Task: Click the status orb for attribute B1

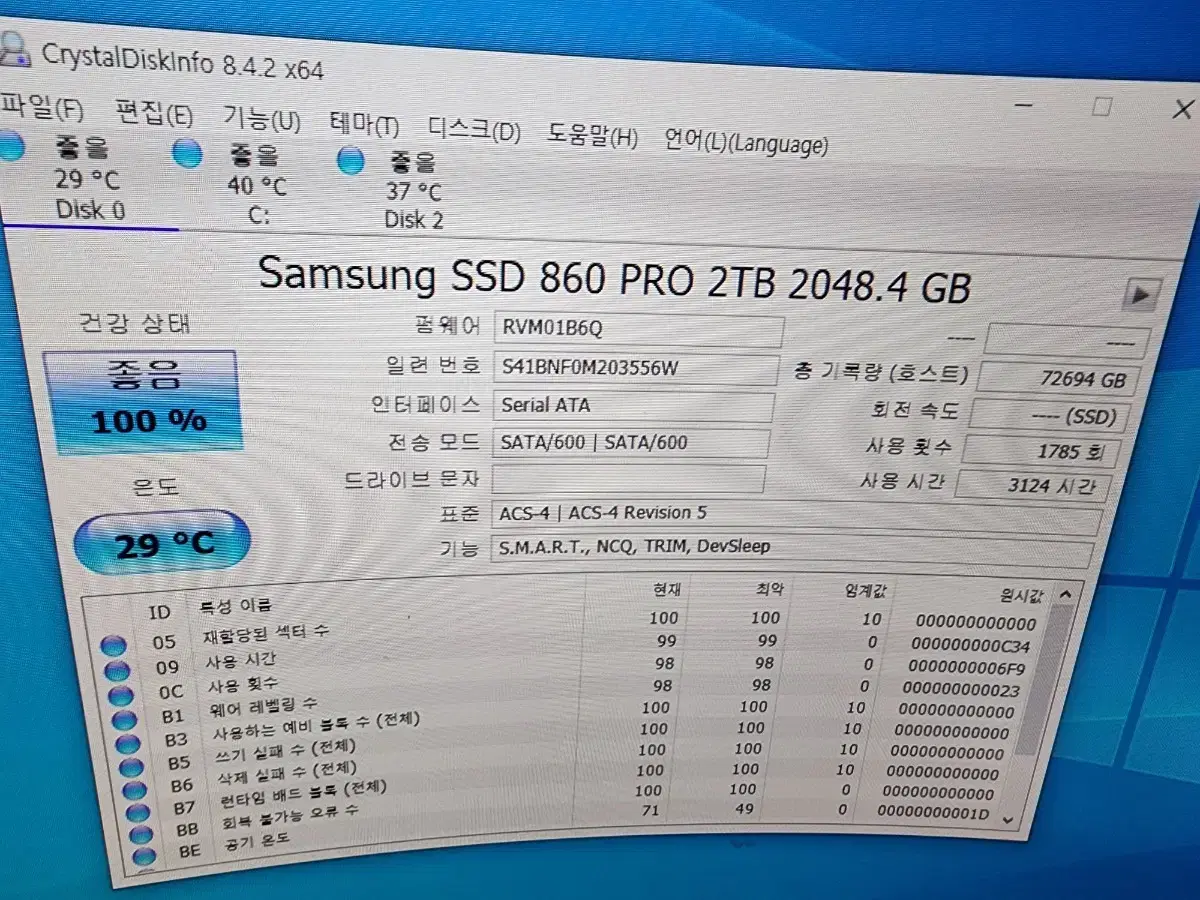Action: pos(125,721)
